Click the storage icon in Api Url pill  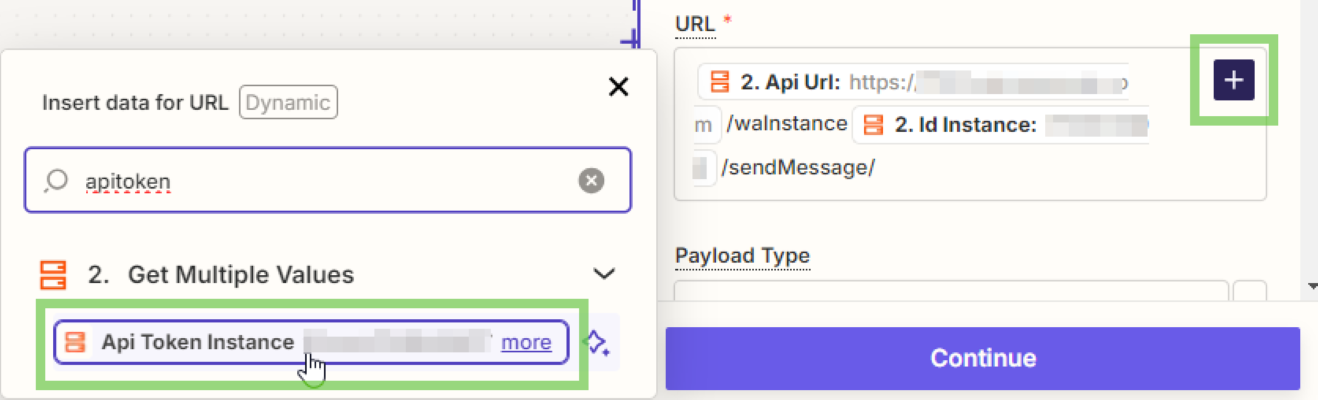point(718,82)
